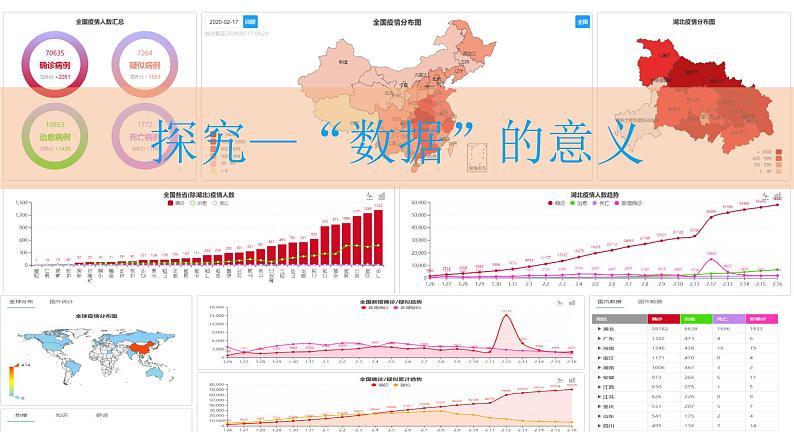This screenshot has height=447, width=794.
Task: Expand the 湖北 row in the data table
Action: (x=600, y=328)
